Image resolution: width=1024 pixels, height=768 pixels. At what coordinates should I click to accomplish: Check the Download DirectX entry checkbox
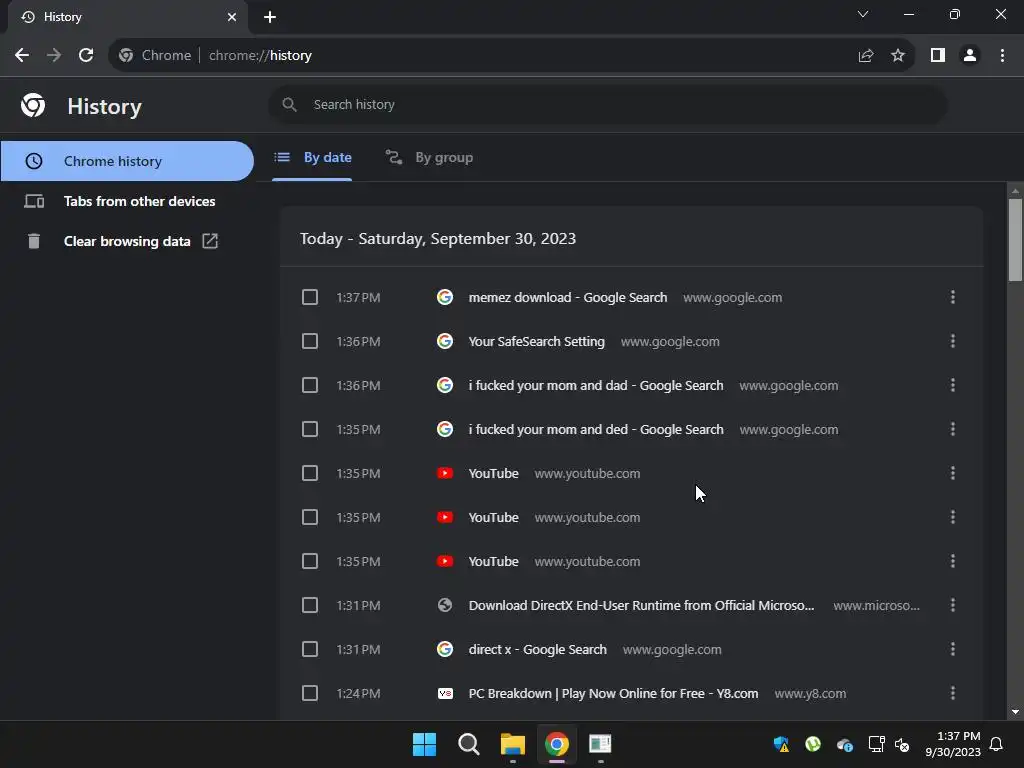coord(310,605)
